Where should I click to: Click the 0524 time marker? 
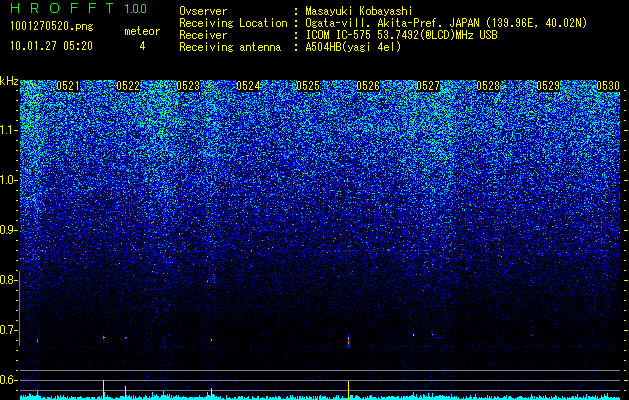pos(248,86)
